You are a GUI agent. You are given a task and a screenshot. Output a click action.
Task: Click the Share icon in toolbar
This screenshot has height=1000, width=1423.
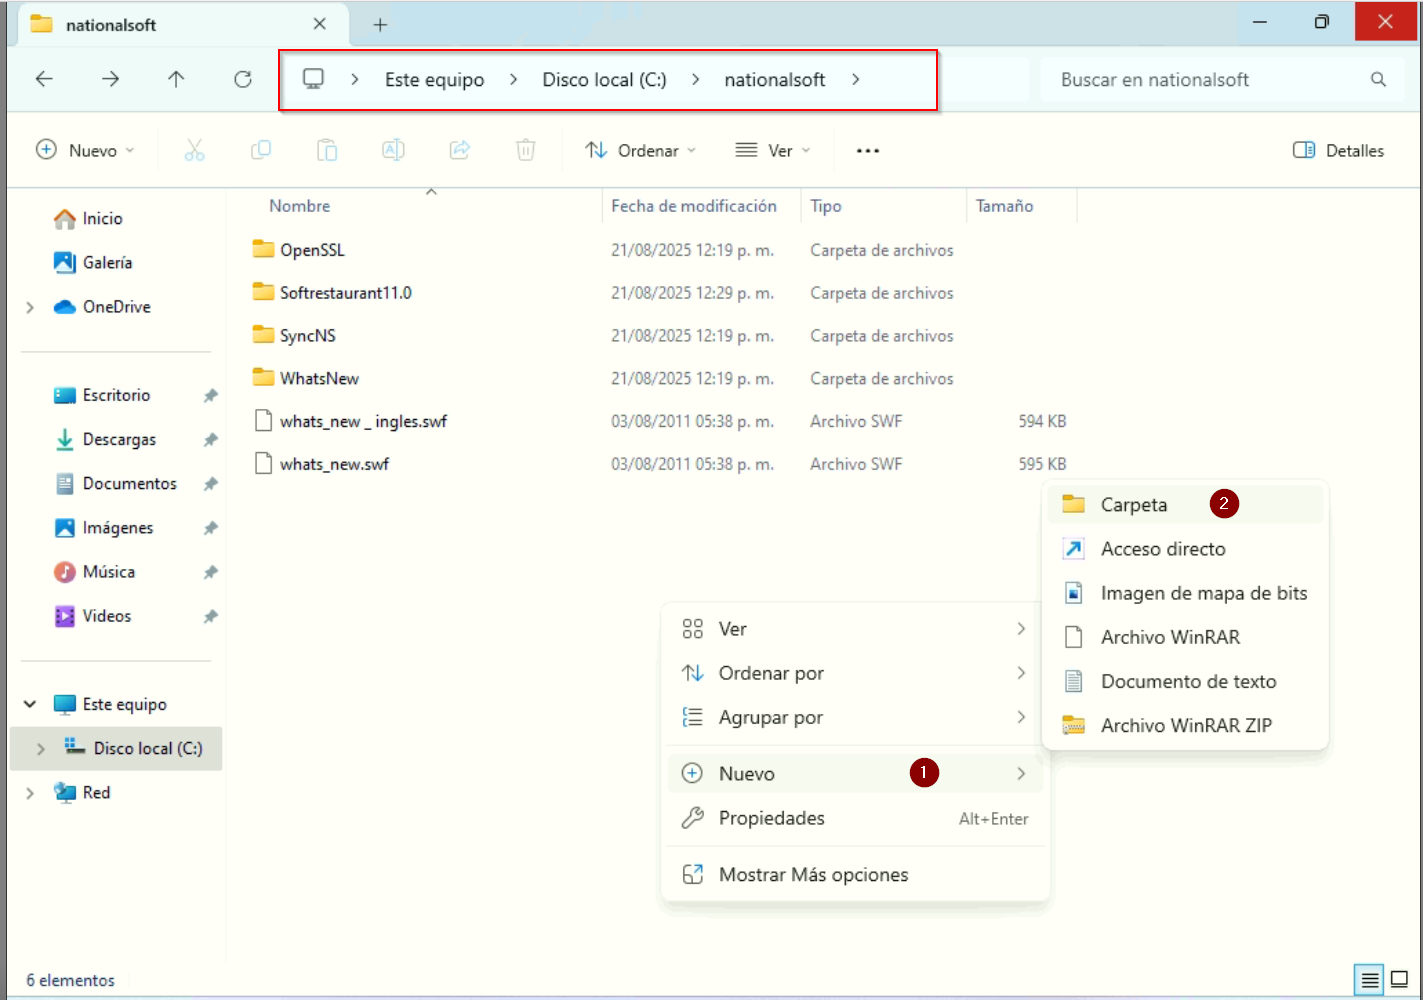coord(460,150)
